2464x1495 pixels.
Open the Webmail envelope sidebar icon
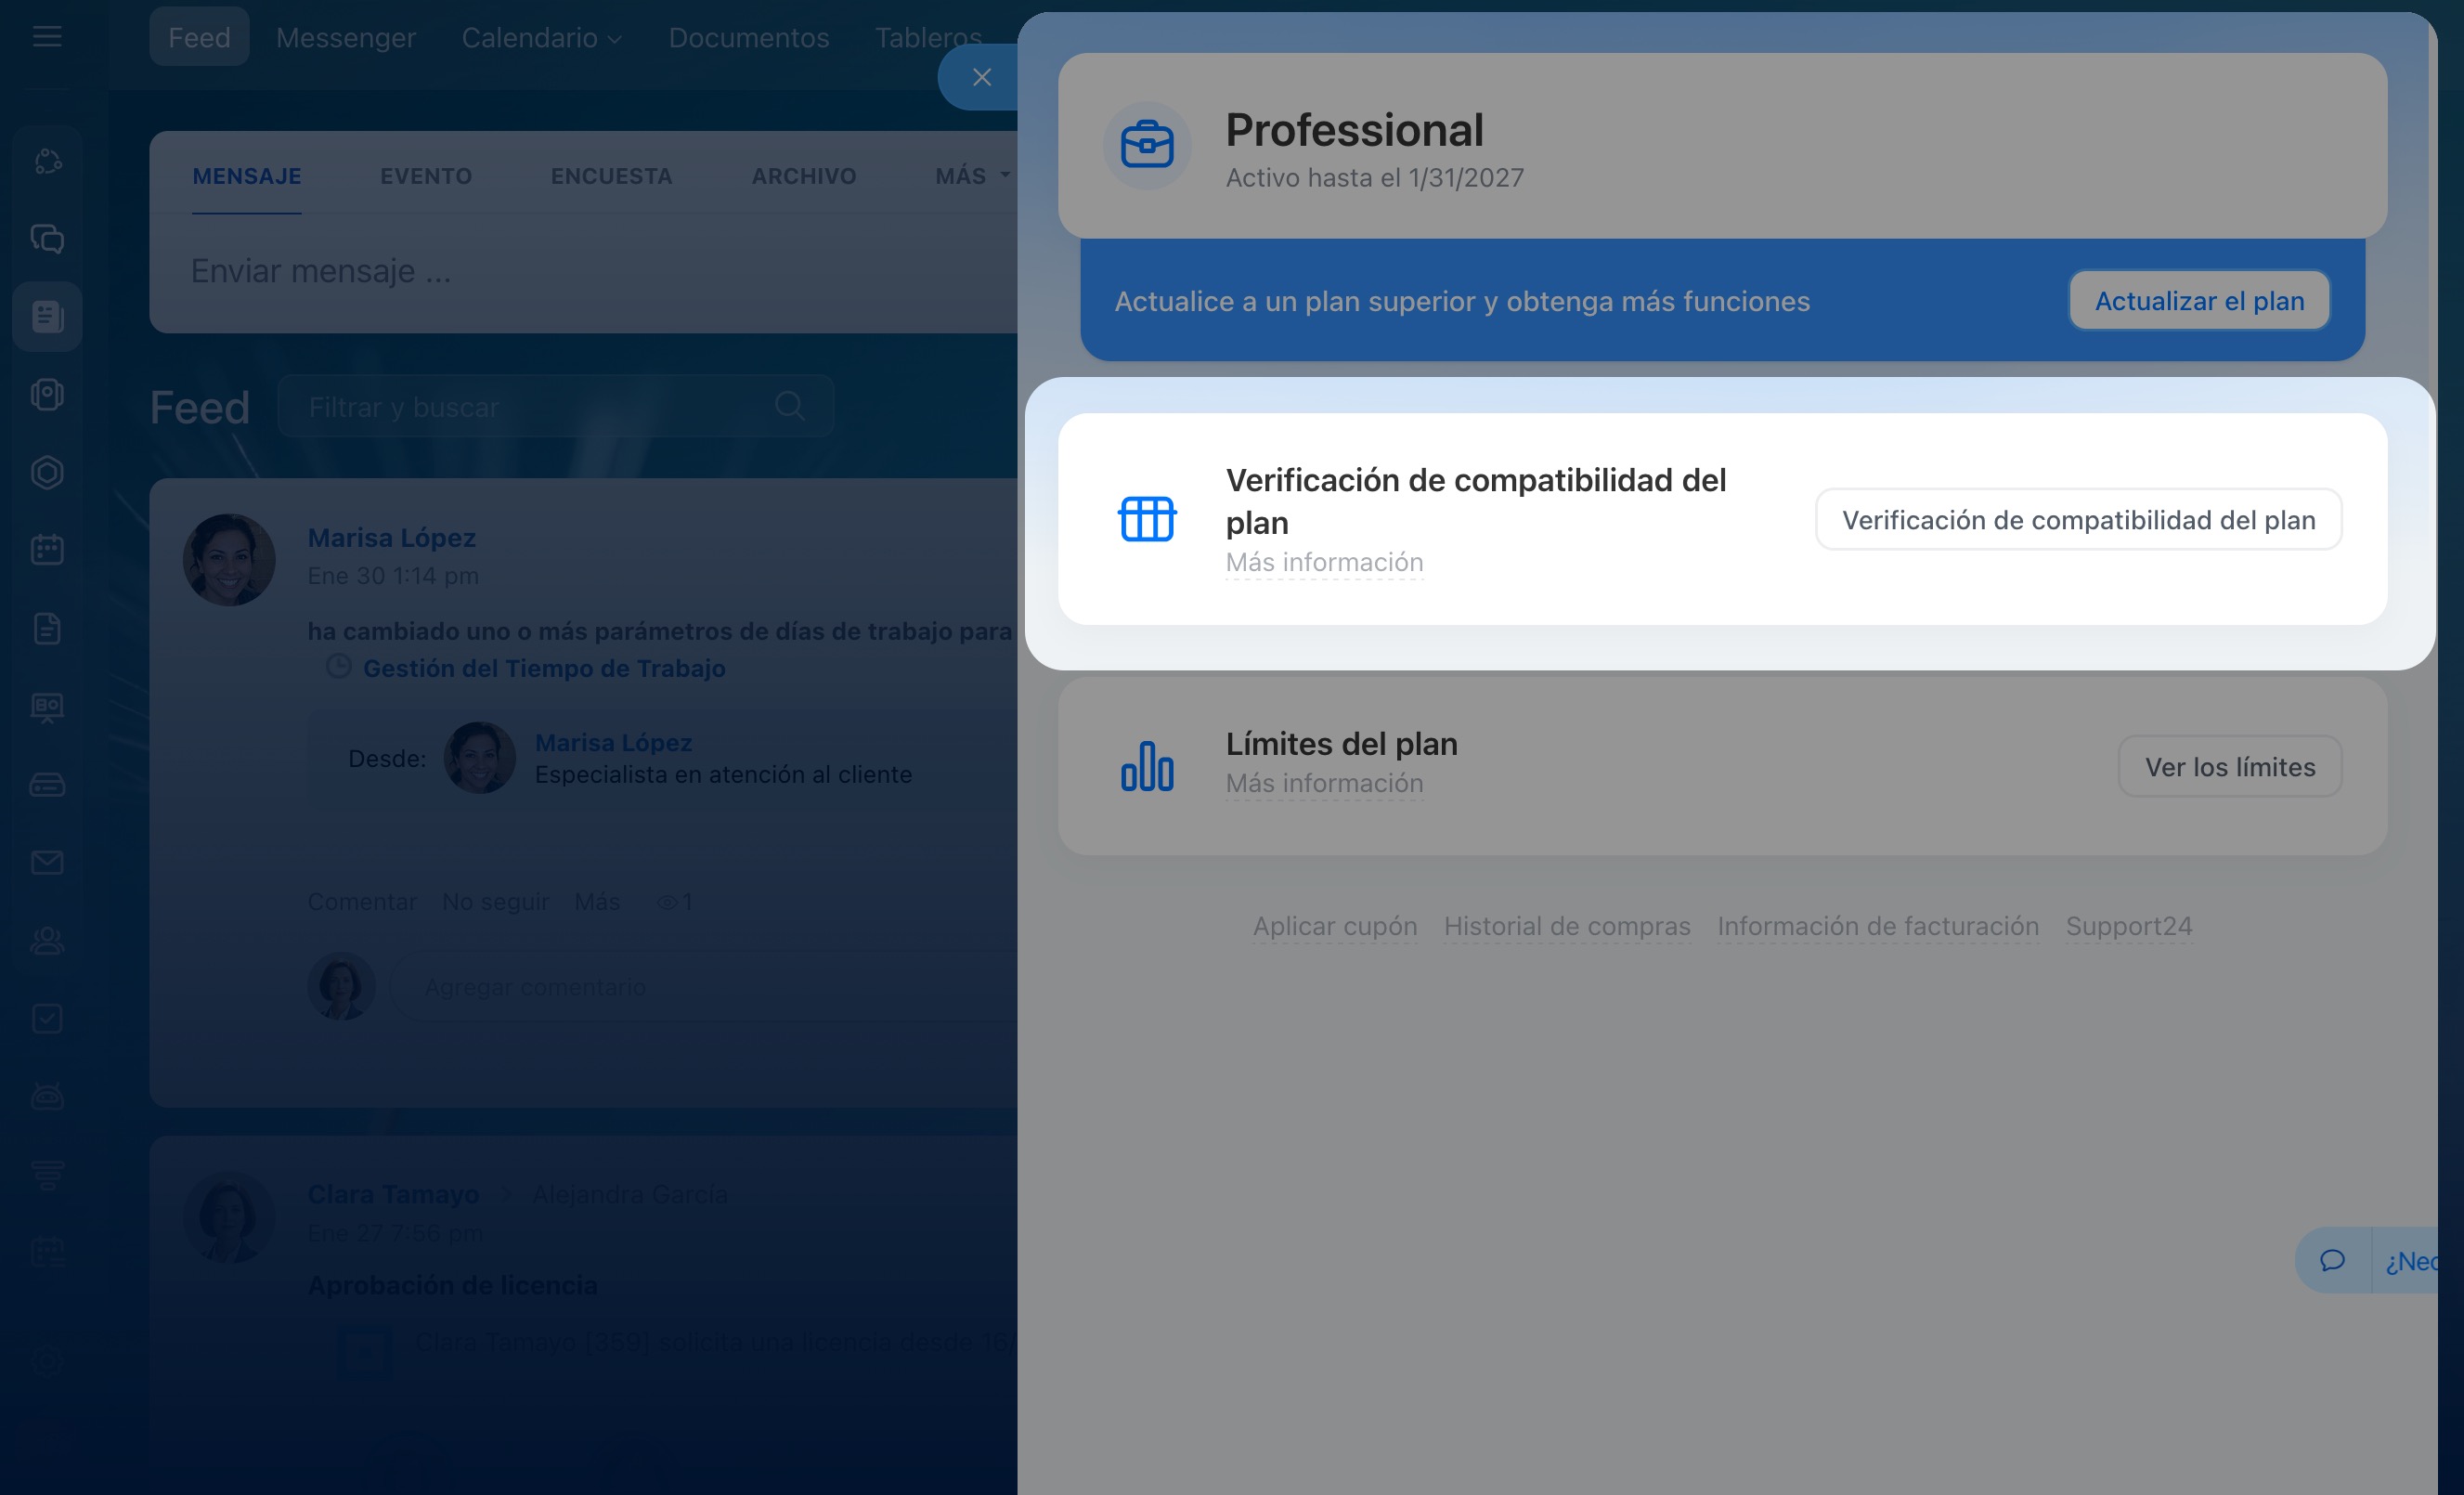47,862
